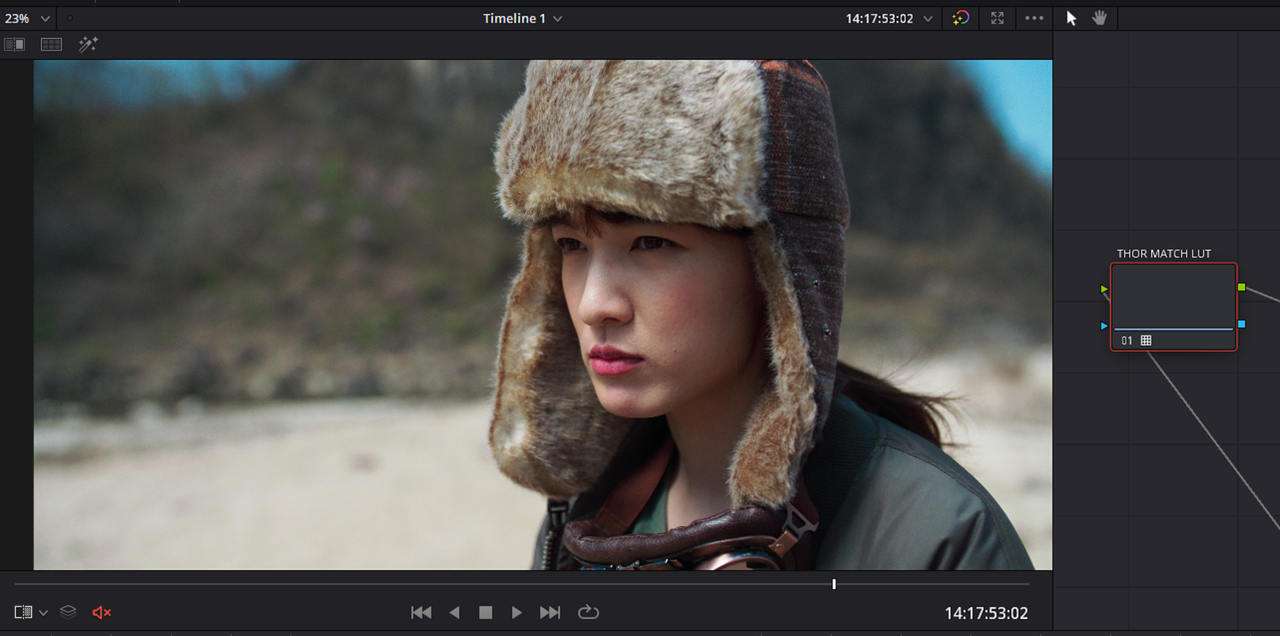Click the THOR MATCH LUT node label
1280x636 pixels.
click(x=1164, y=254)
